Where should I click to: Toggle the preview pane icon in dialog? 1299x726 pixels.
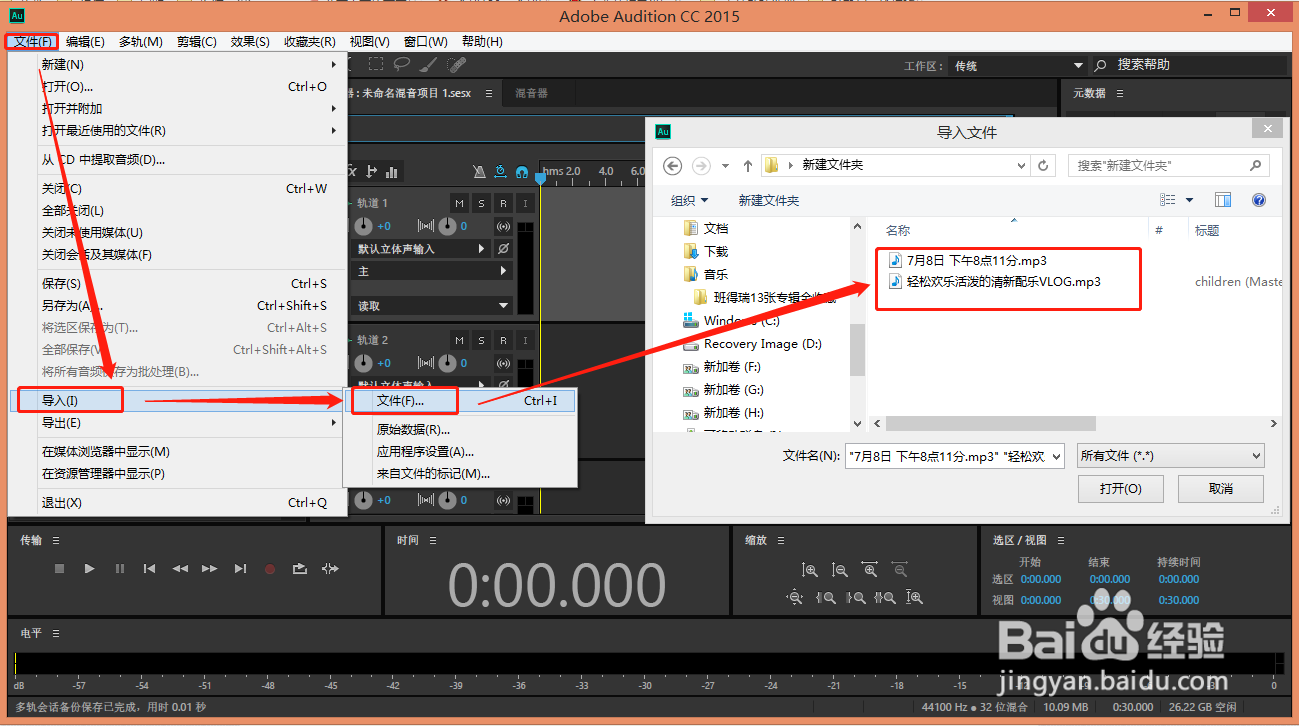pyautogui.click(x=1223, y=200)
